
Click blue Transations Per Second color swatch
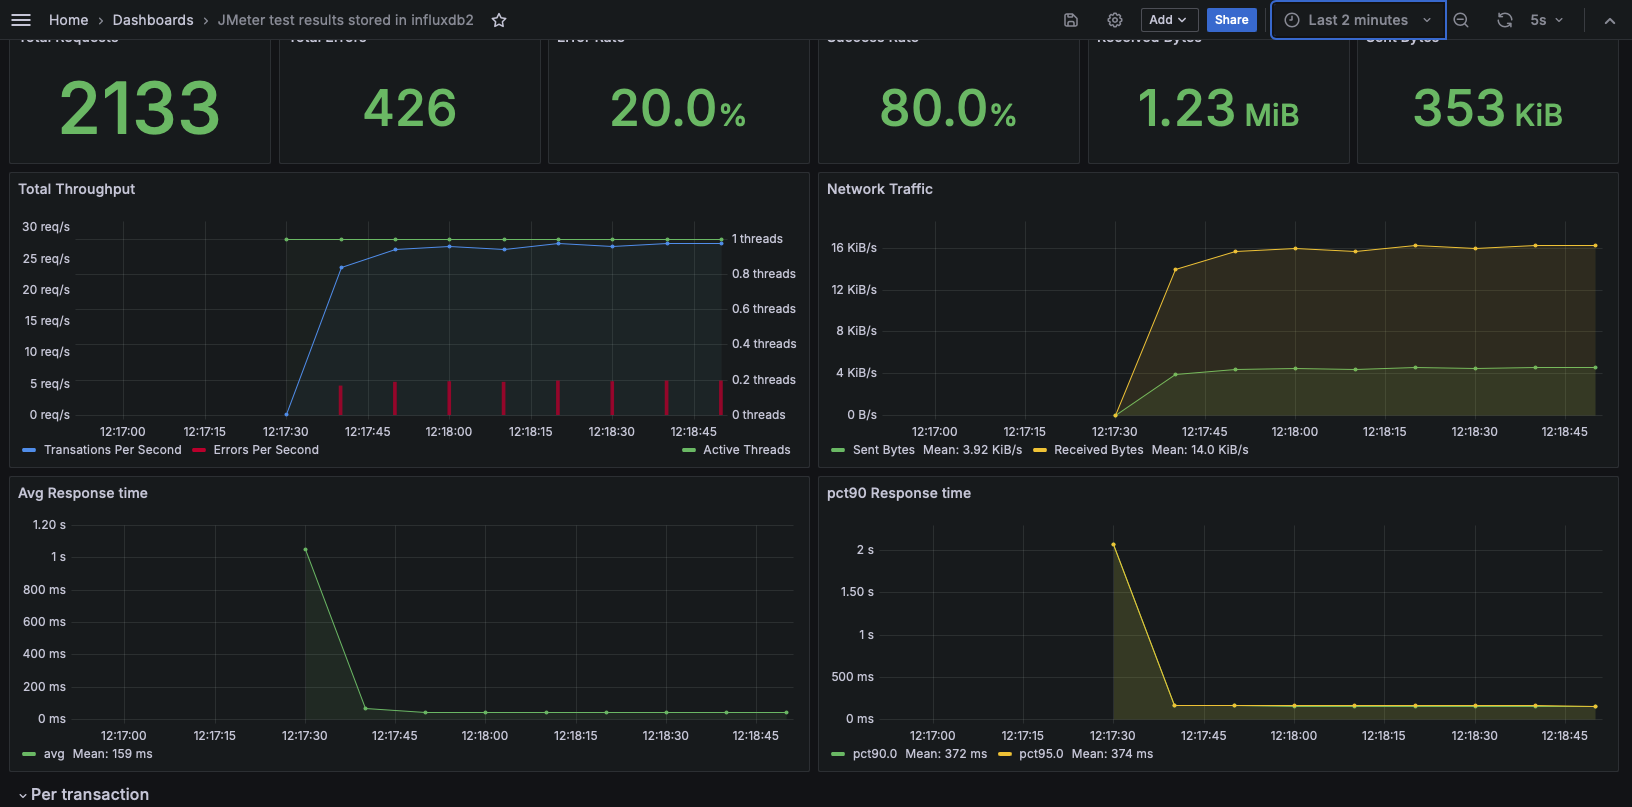pos(29,450)
